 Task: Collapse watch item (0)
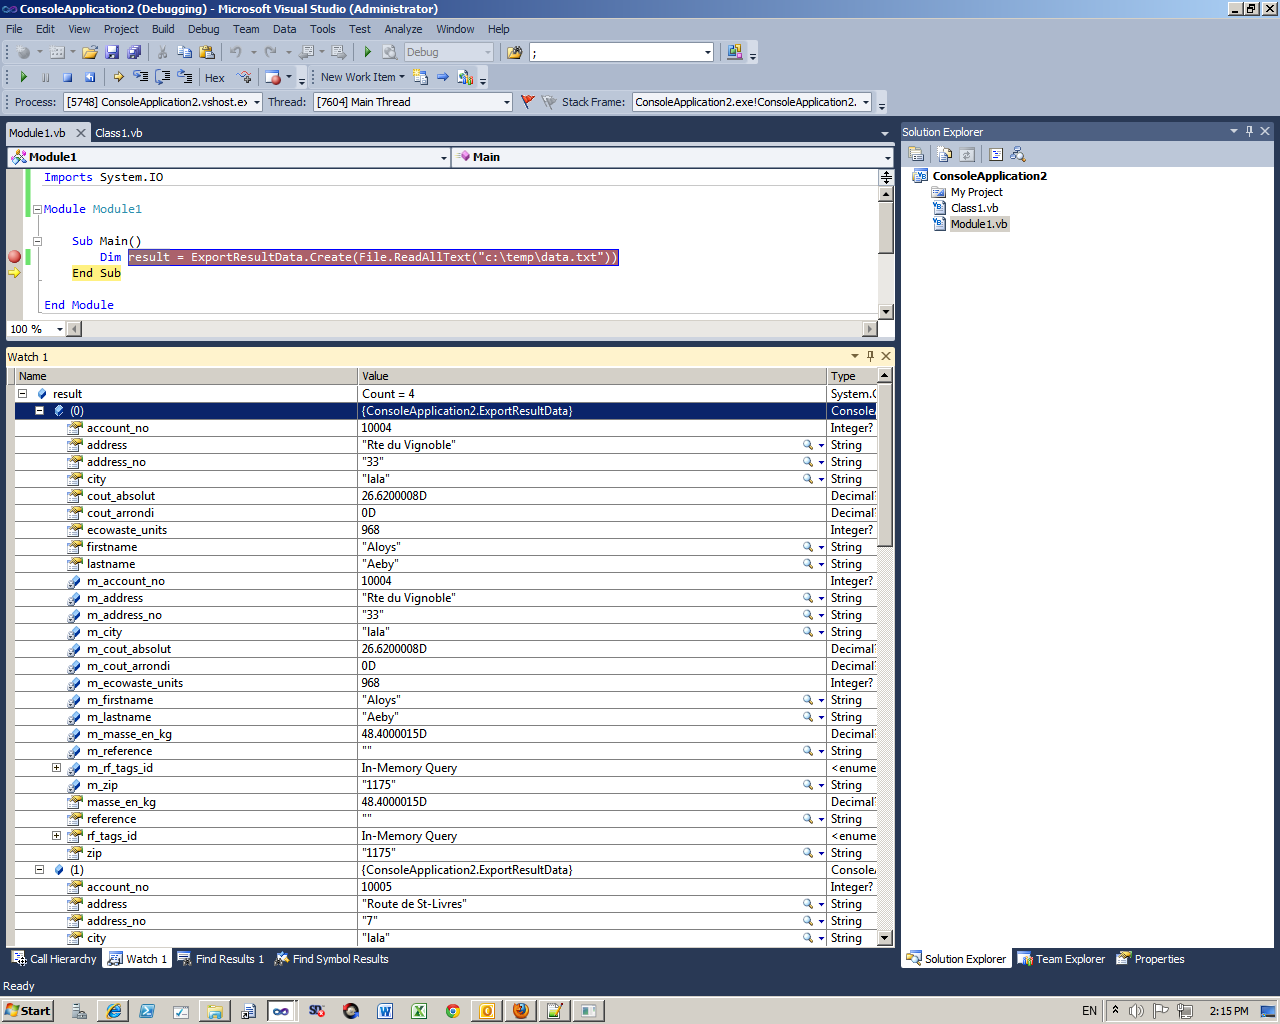tap(40, 411)
